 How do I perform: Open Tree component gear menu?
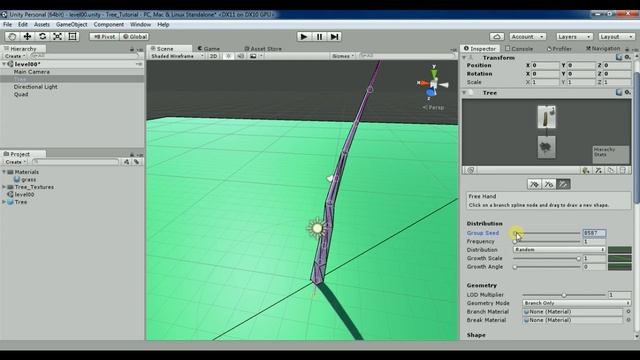click(628, 93)
